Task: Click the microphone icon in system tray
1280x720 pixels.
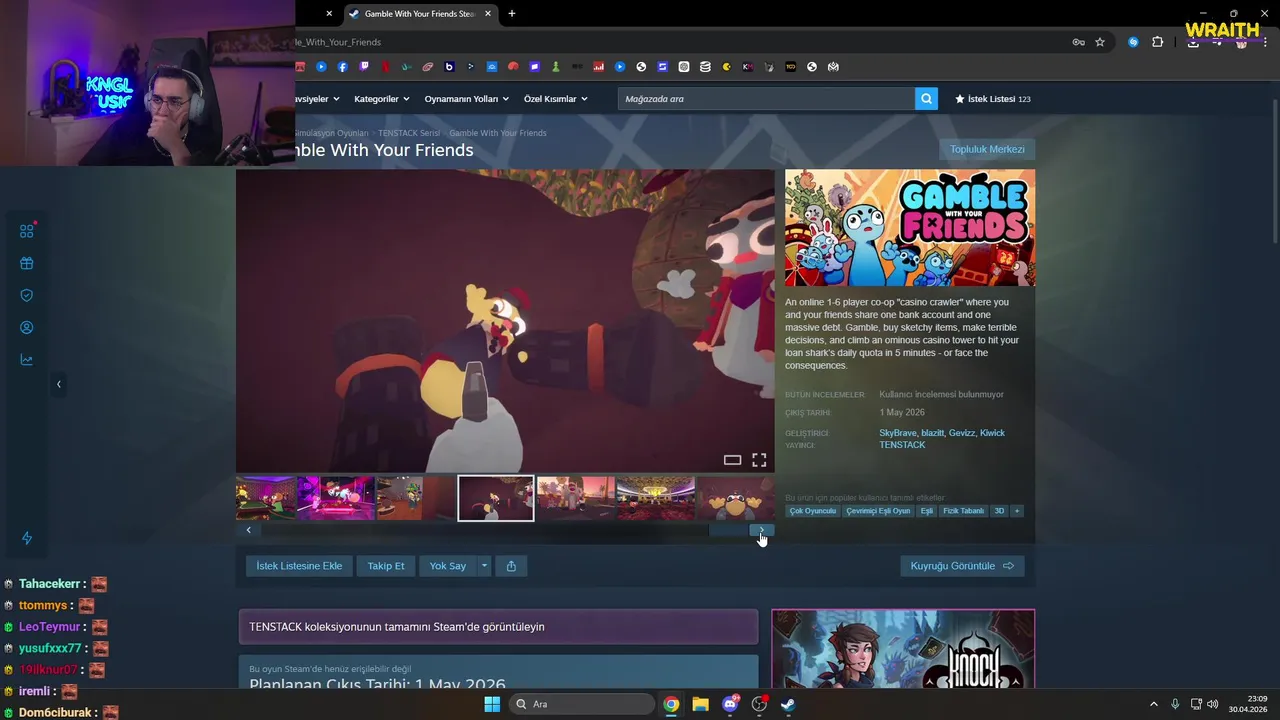Action: click(1175, 704)
